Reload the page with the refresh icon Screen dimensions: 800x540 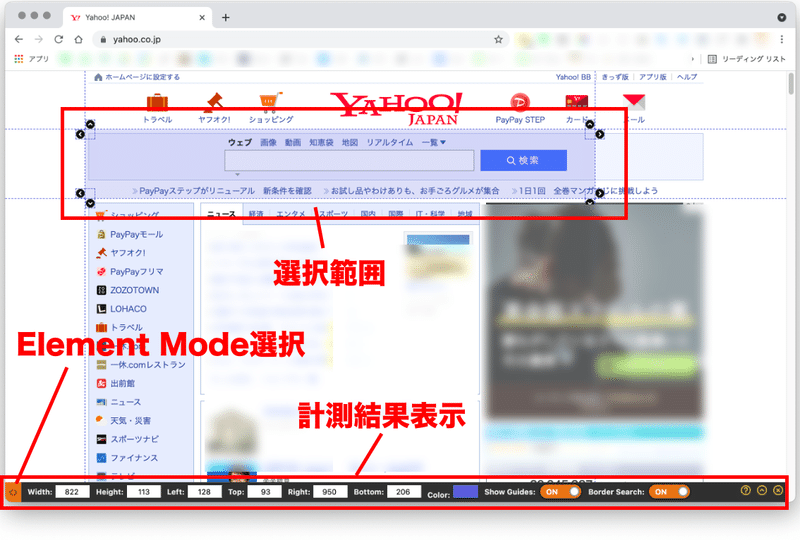point(59,39)
